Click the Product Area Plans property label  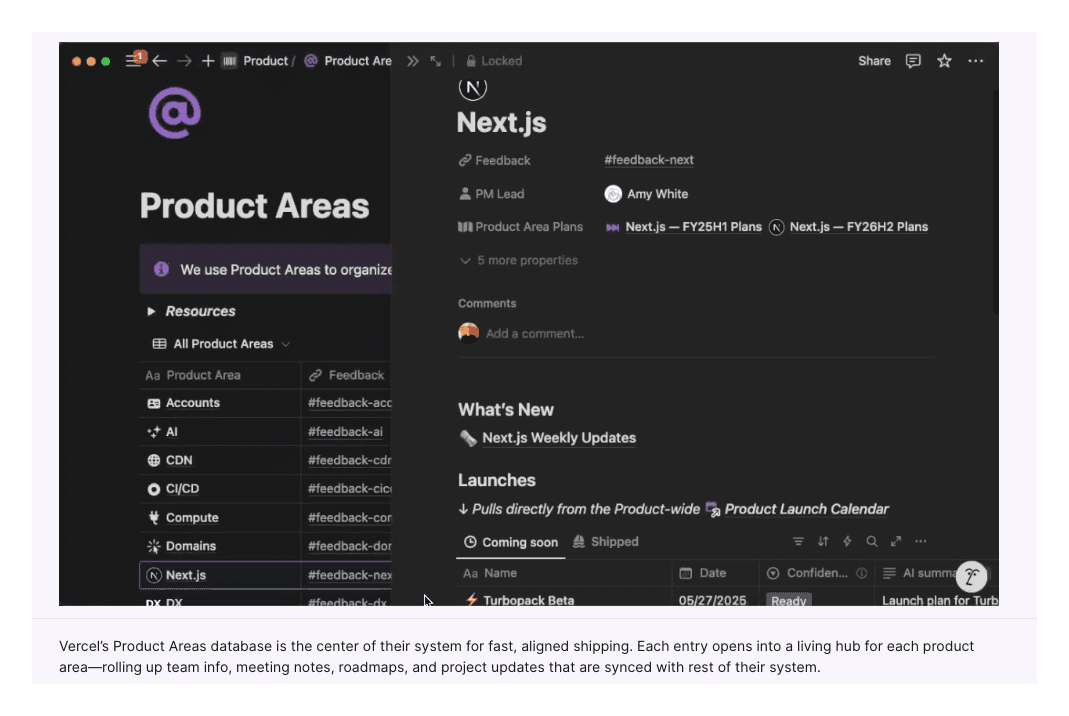pos(521,227)
